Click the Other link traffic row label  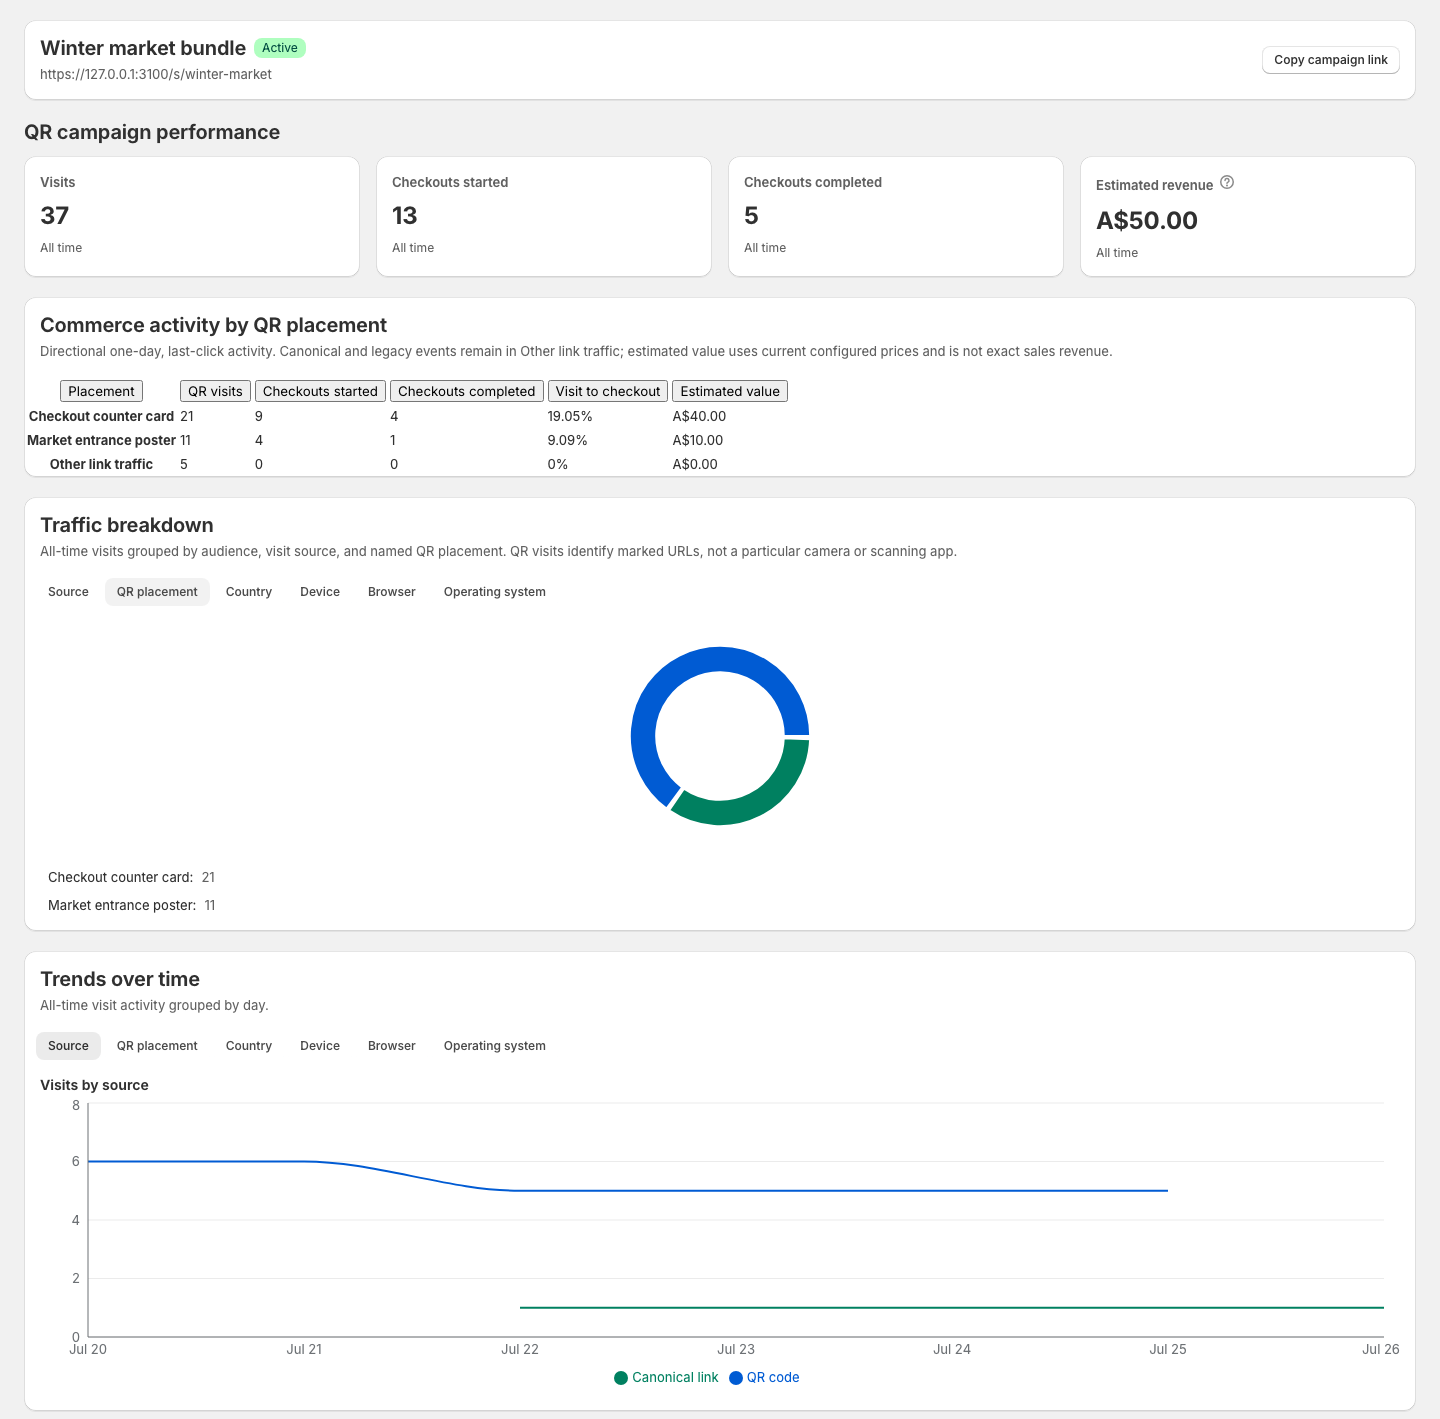pos(101,464)
